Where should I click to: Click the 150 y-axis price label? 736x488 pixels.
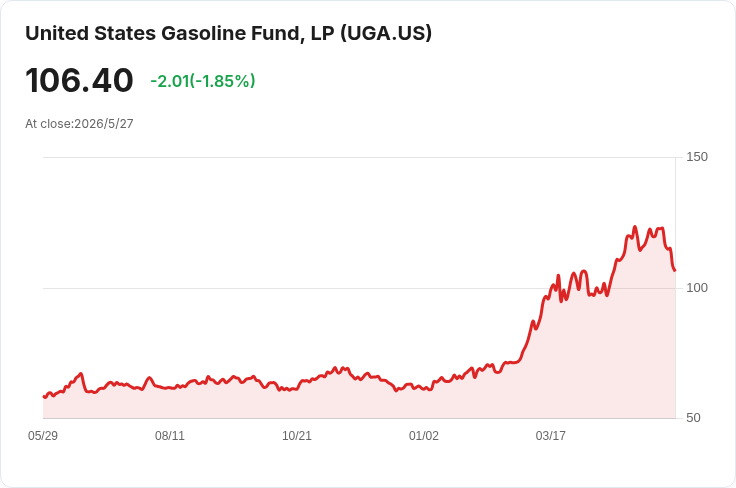click(x=697, y=157)
